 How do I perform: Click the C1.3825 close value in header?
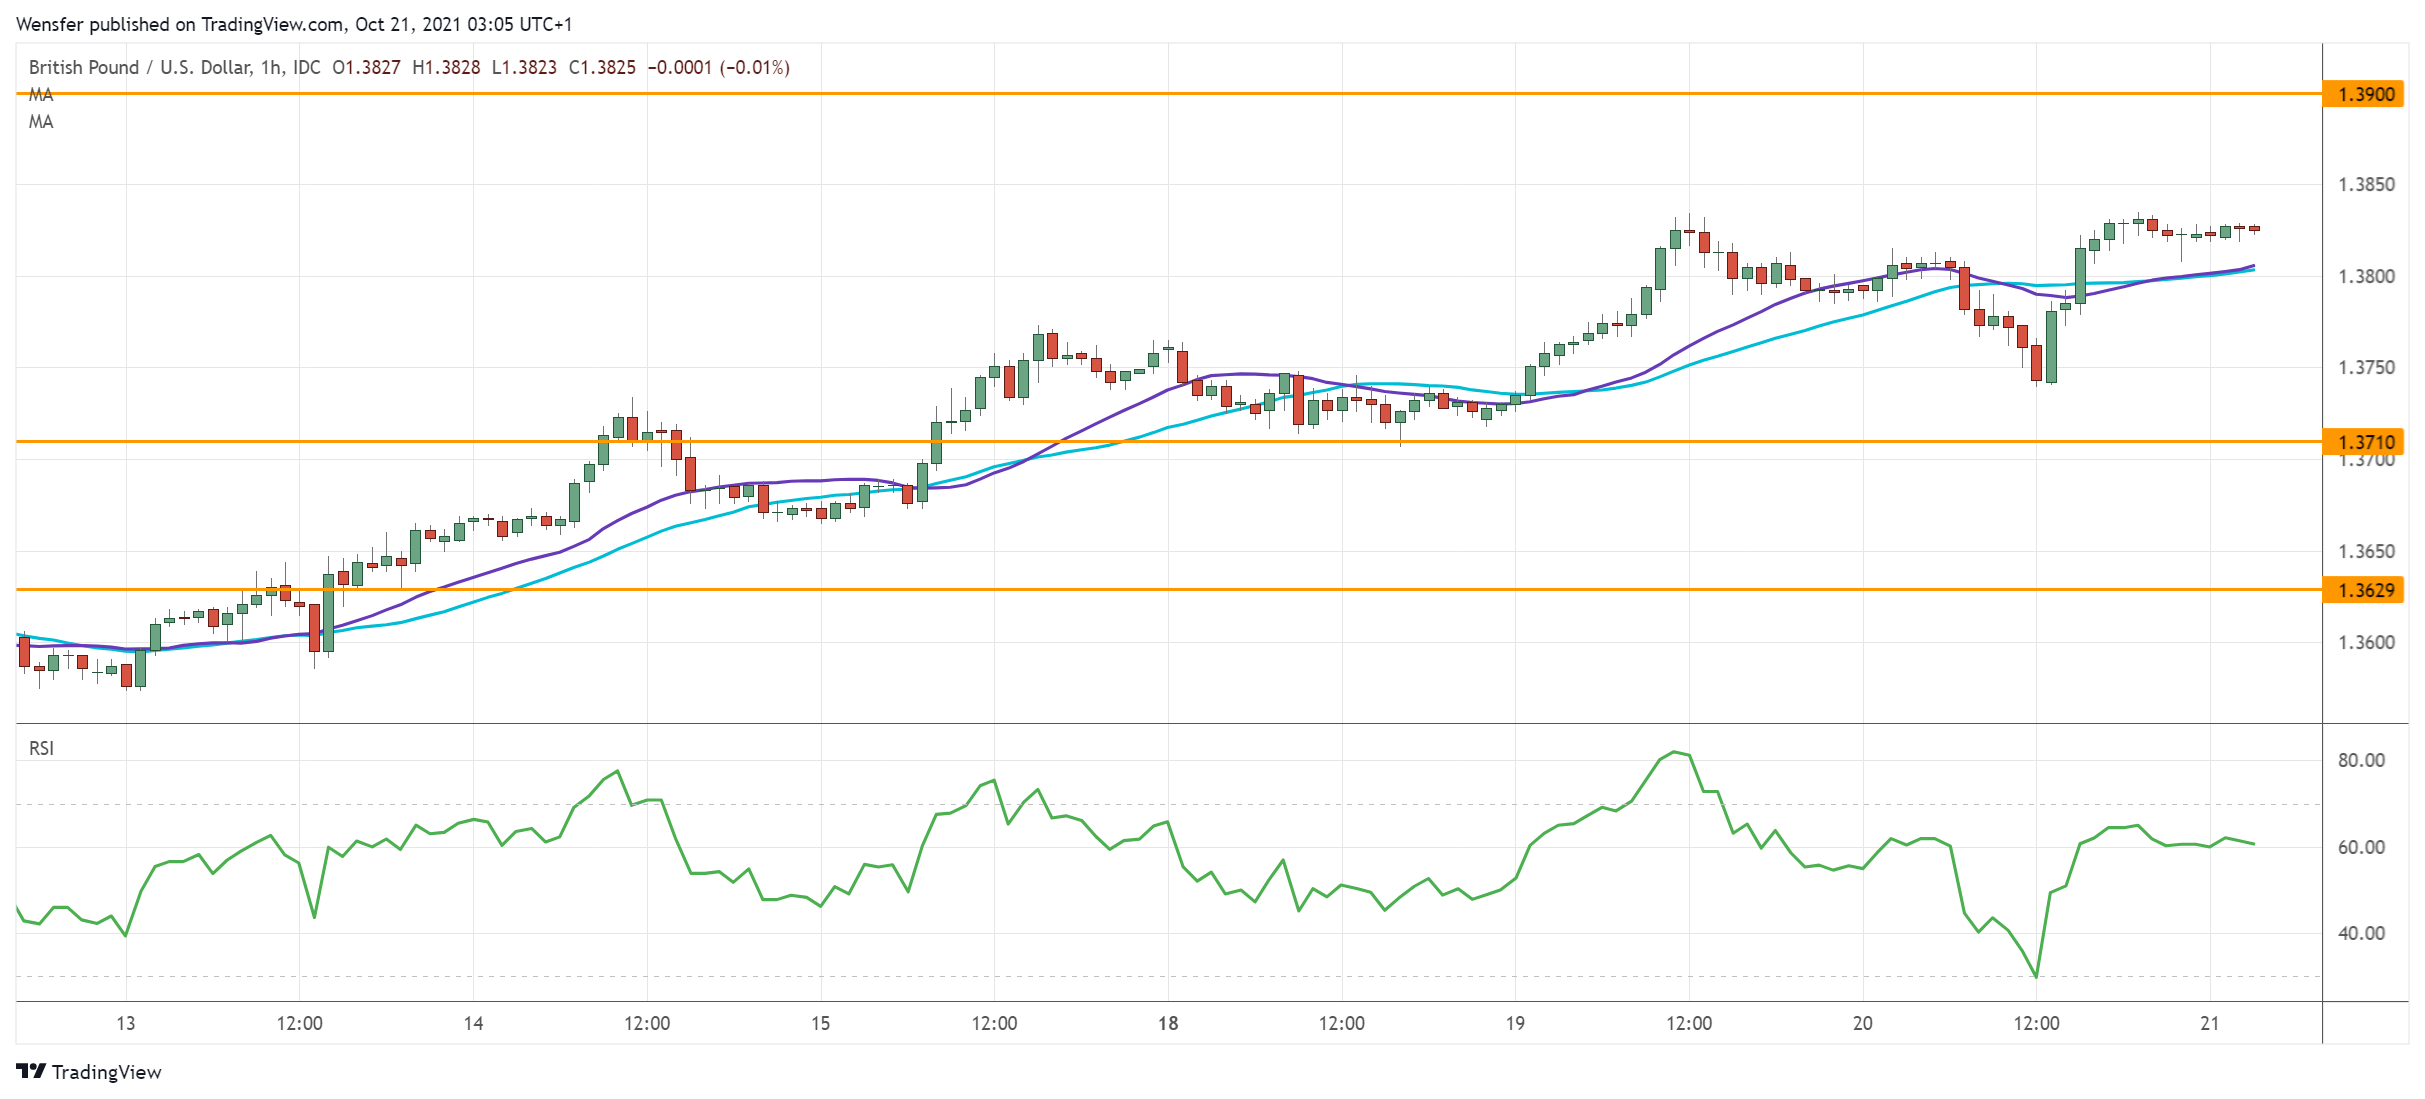point(602,67)
